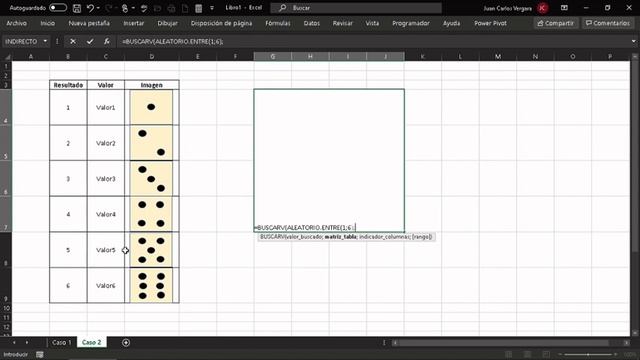Open Customize Quick Access Toolbar arrow
This screenshot has height=360, width=640.
coord(211,8)
